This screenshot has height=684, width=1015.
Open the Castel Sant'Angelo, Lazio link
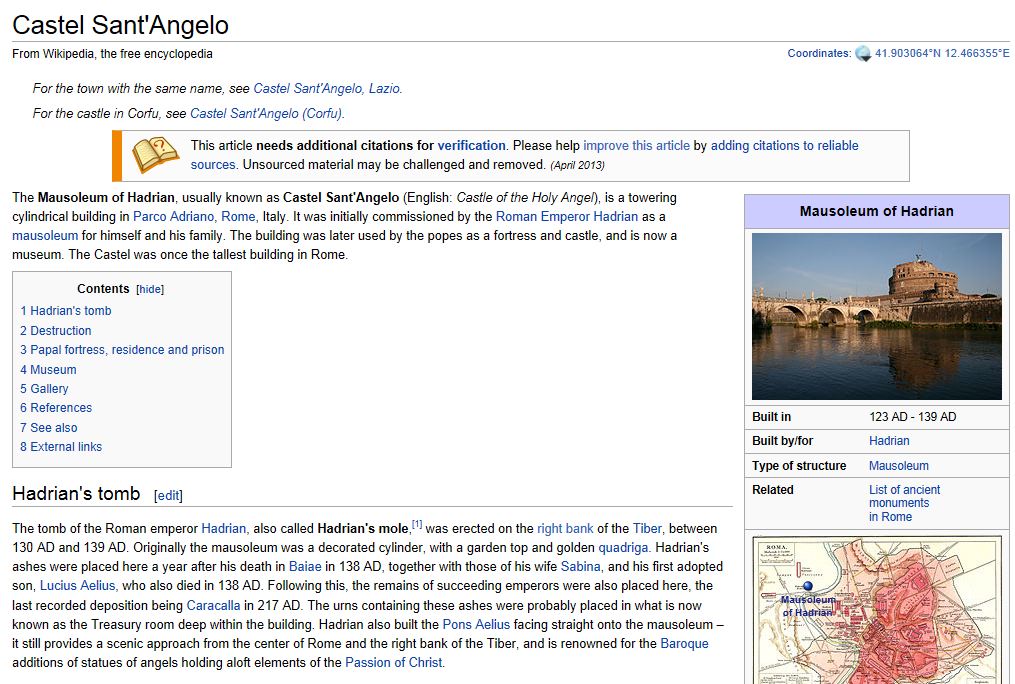click(x=328, y=89)
